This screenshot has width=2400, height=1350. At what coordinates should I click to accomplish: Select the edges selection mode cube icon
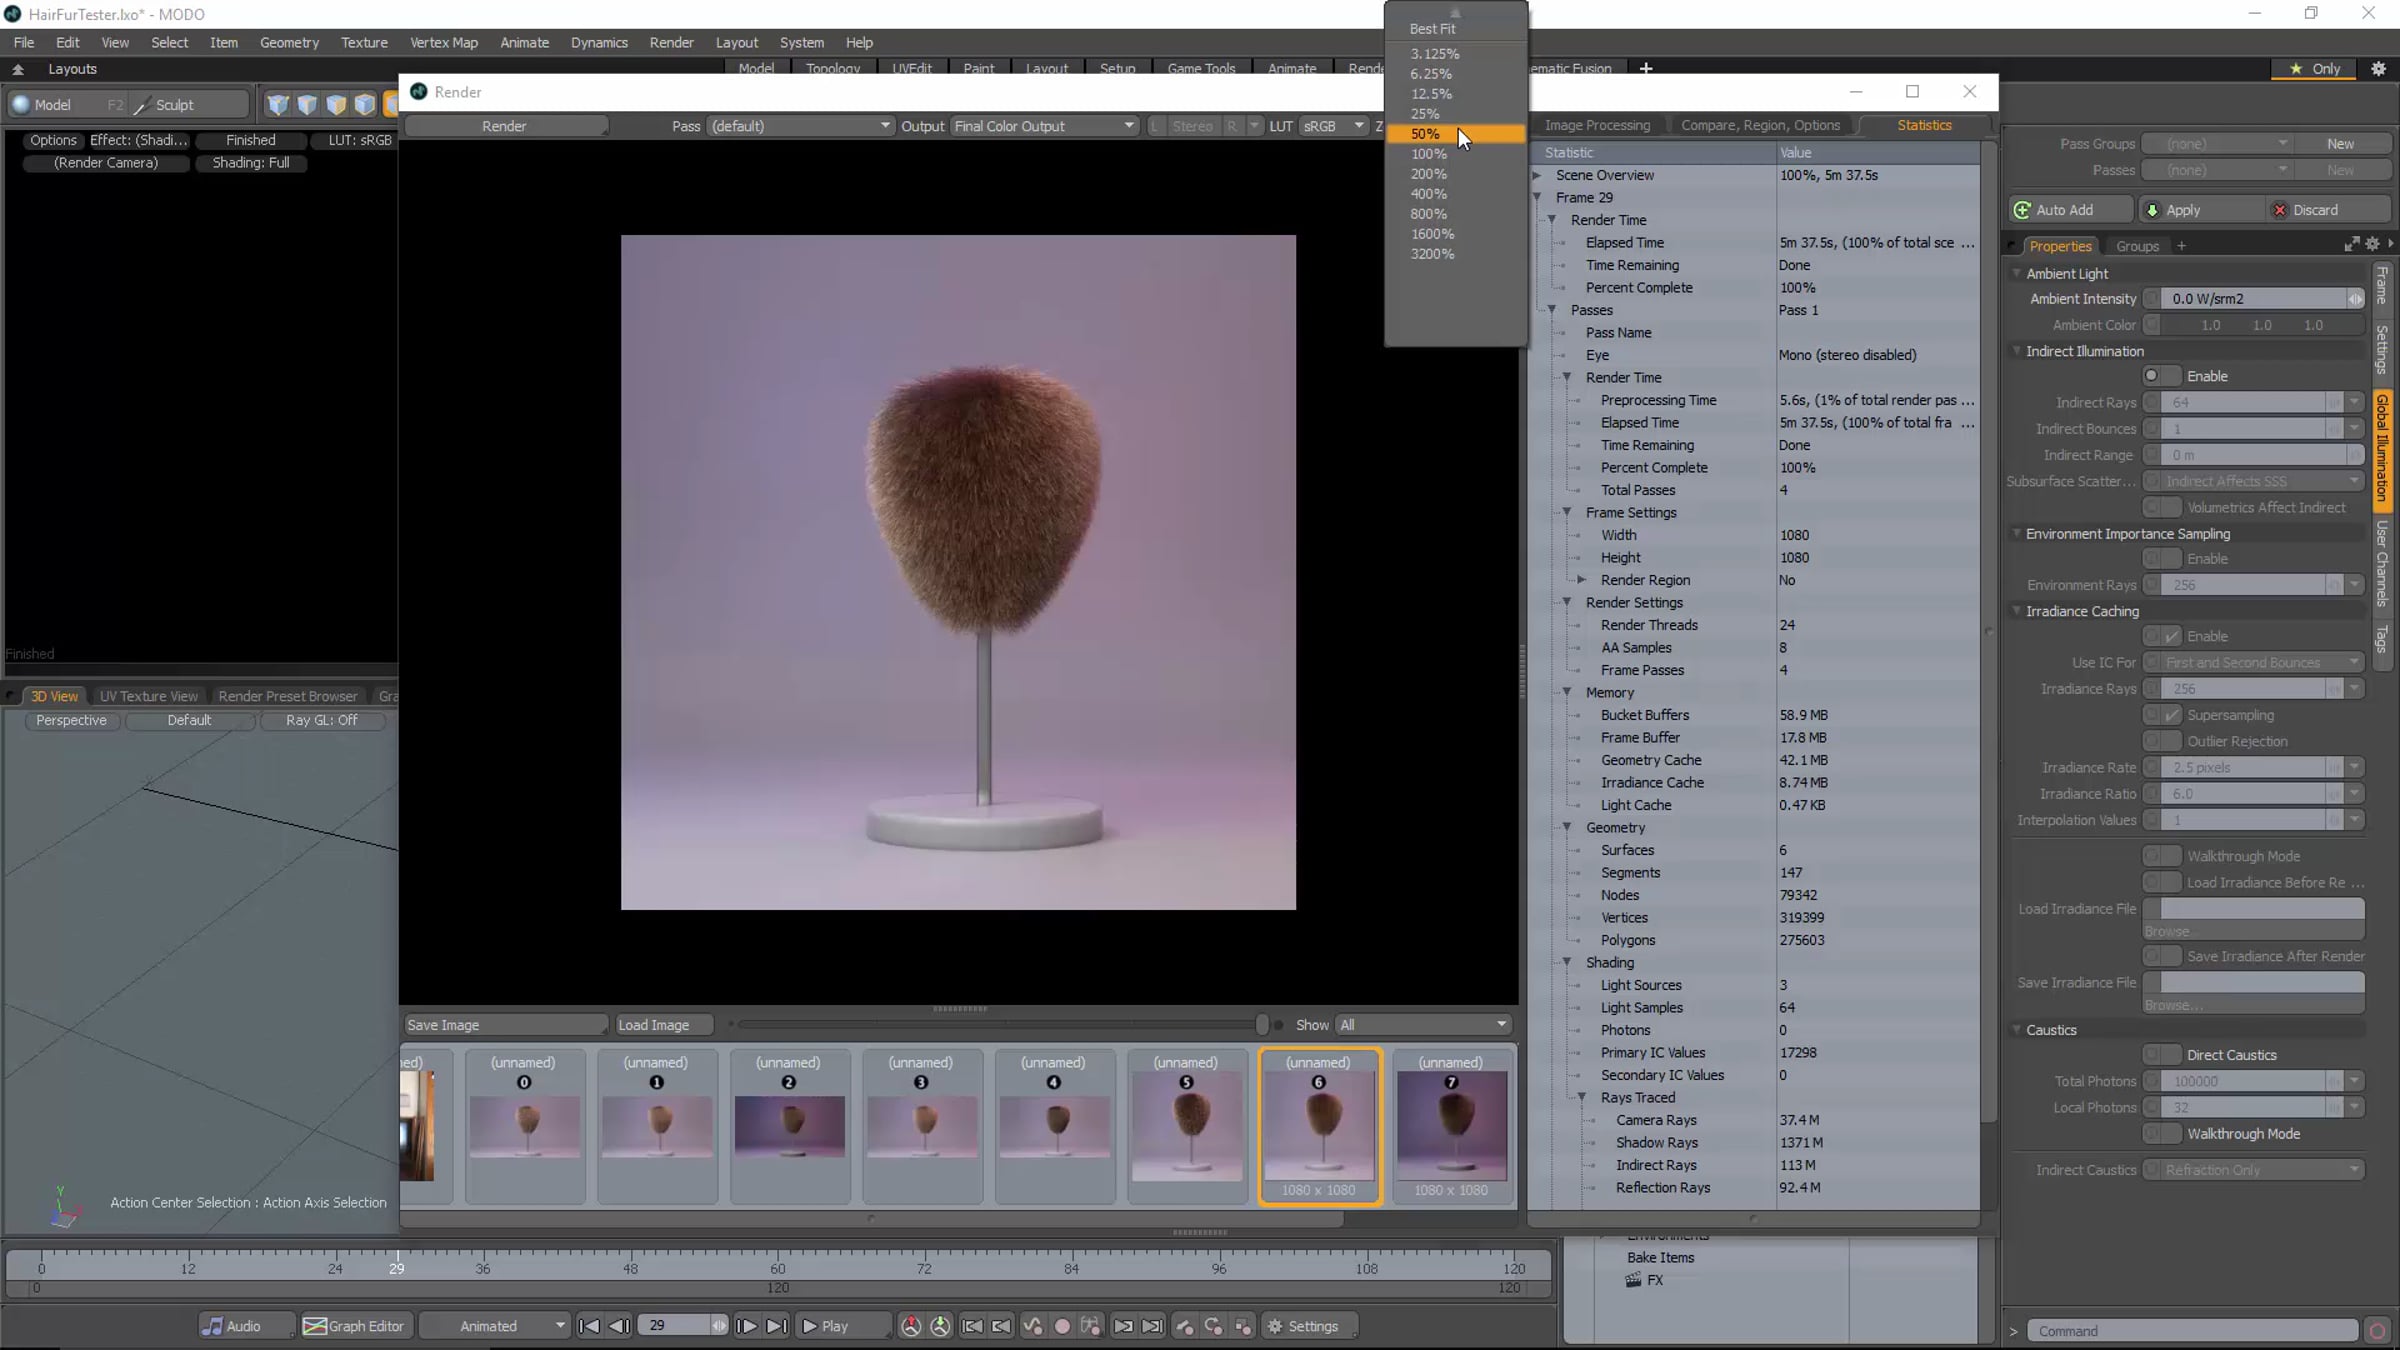(307, 105)
